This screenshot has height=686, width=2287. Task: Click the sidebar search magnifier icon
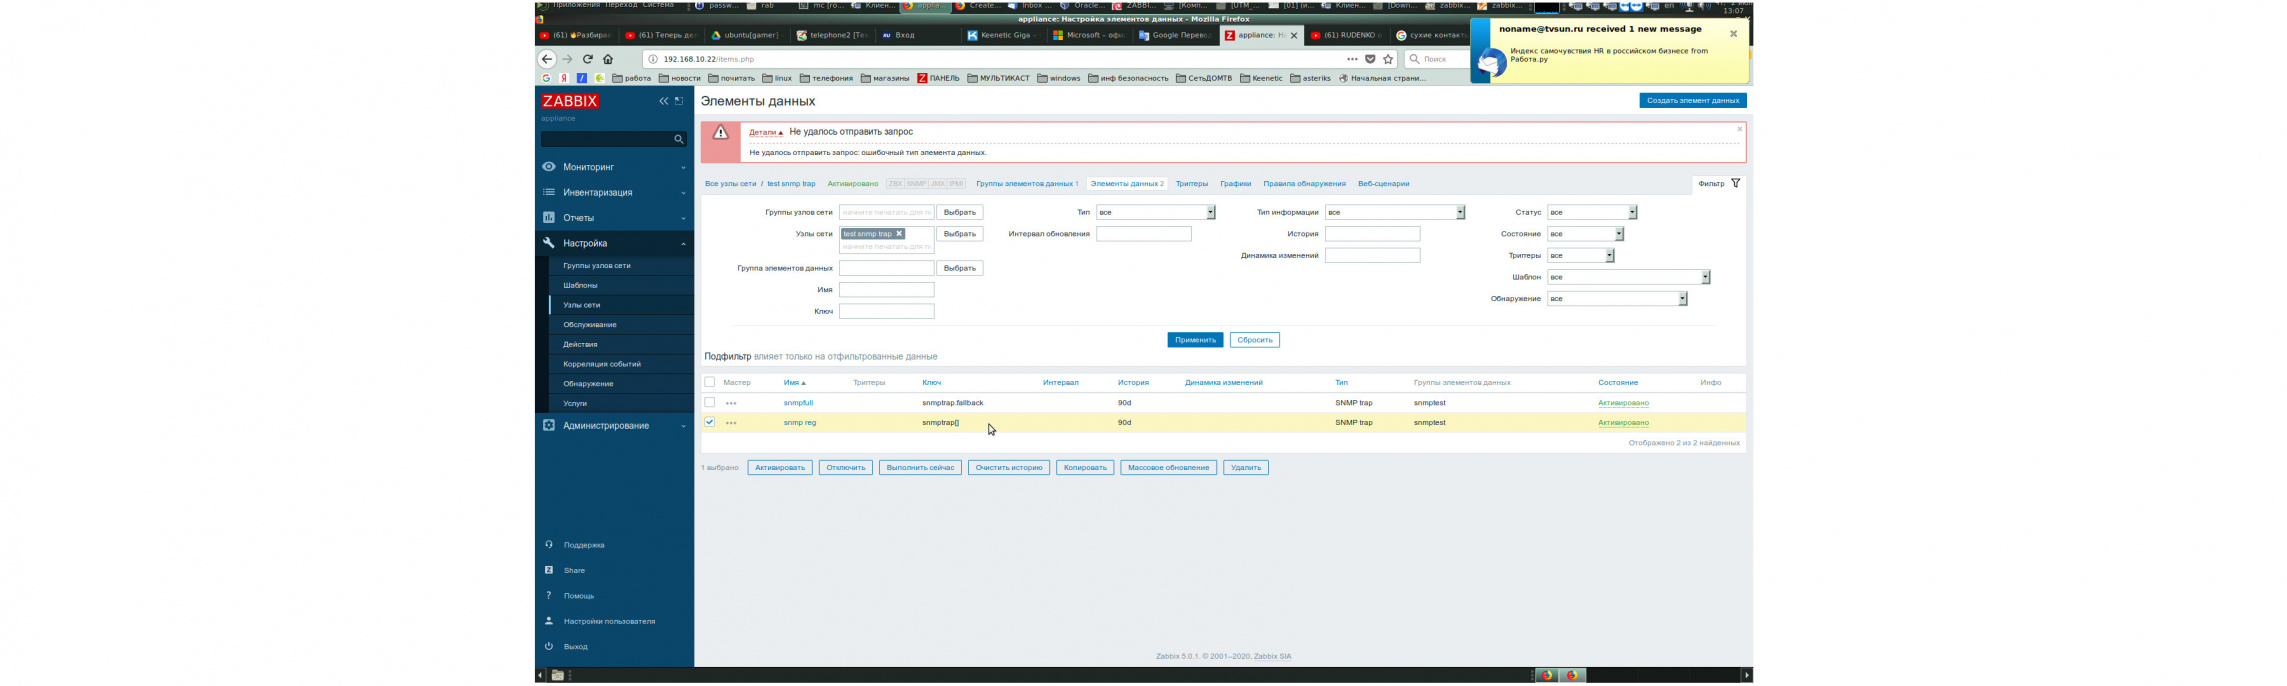(x=679, y=139)
